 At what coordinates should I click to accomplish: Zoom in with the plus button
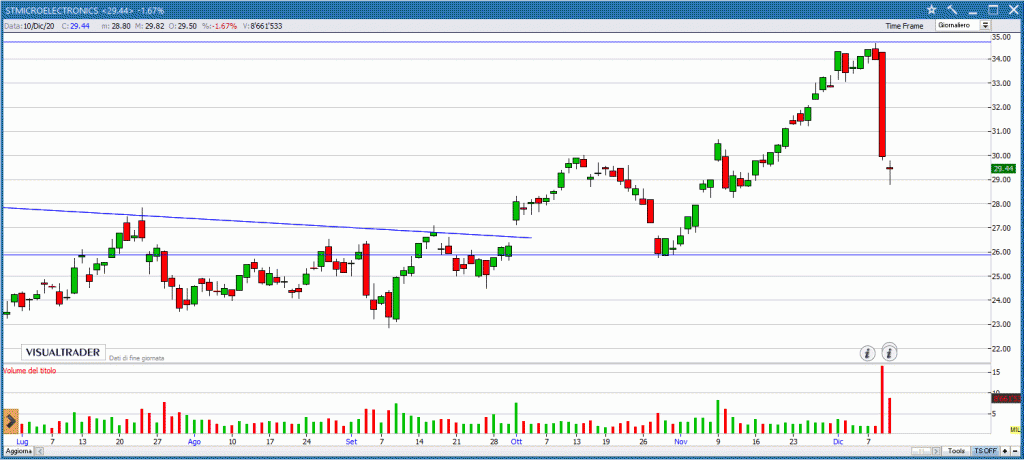[x=1005, y=451]
